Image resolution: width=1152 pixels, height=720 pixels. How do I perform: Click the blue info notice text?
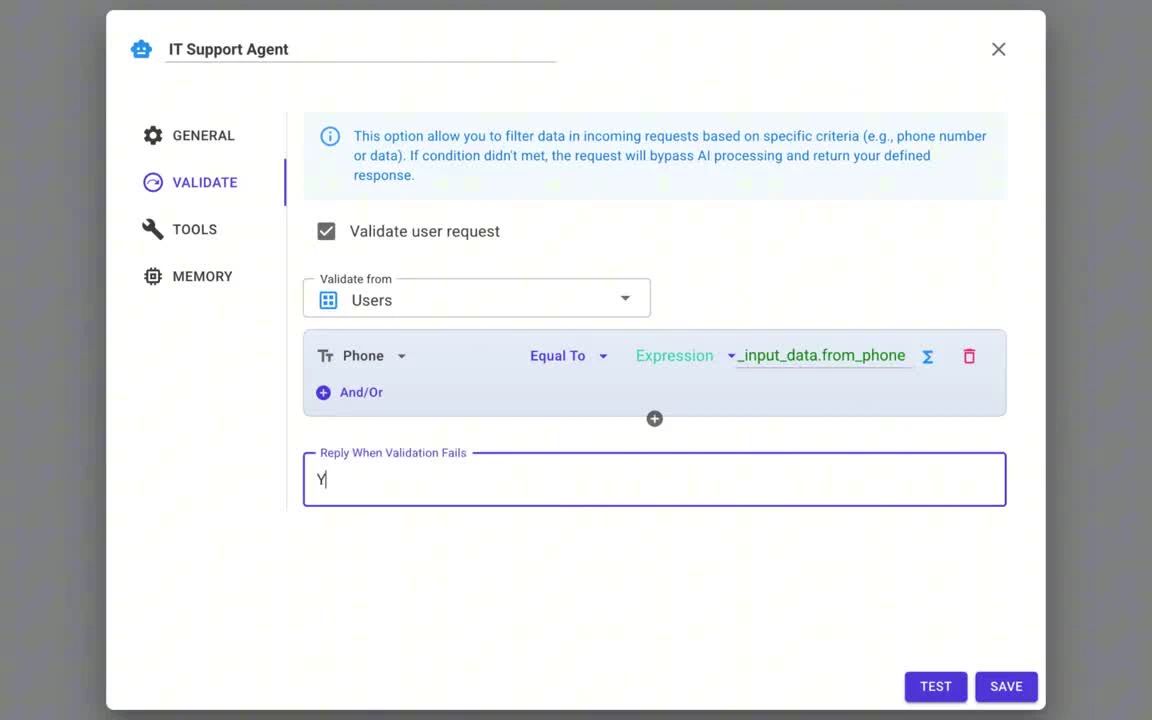coord(670,156)
